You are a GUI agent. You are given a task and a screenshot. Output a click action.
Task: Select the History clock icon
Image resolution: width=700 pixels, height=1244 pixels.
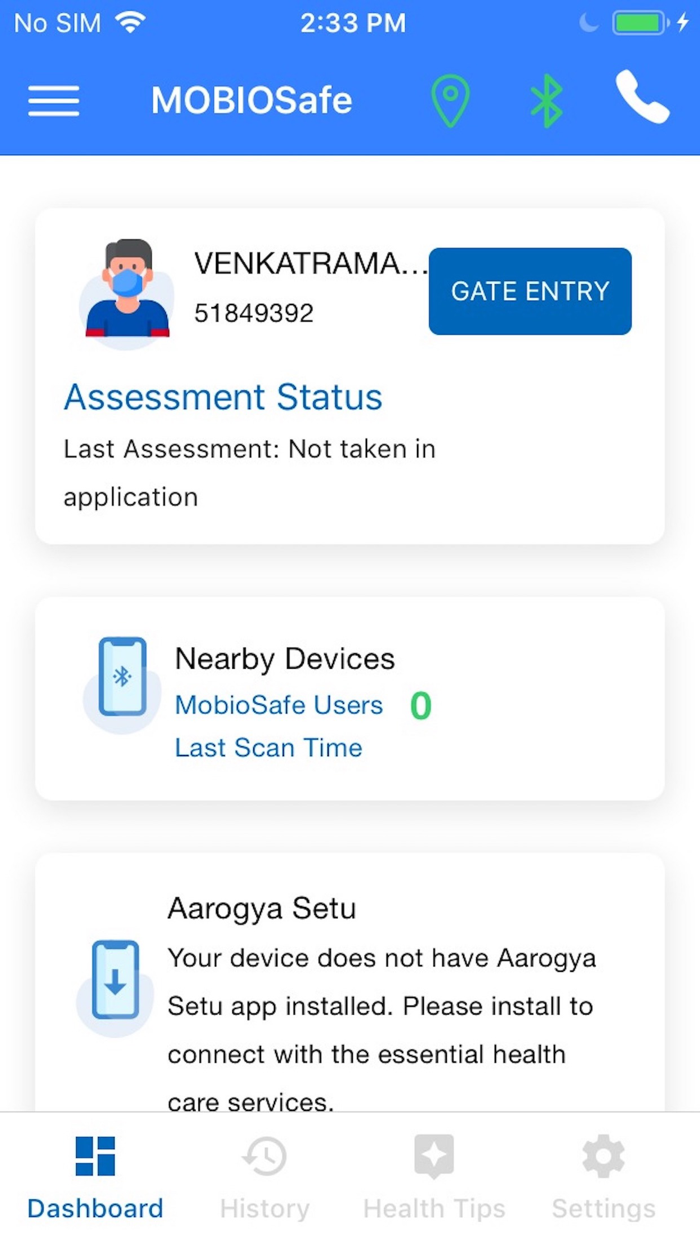coord(264,1155)
